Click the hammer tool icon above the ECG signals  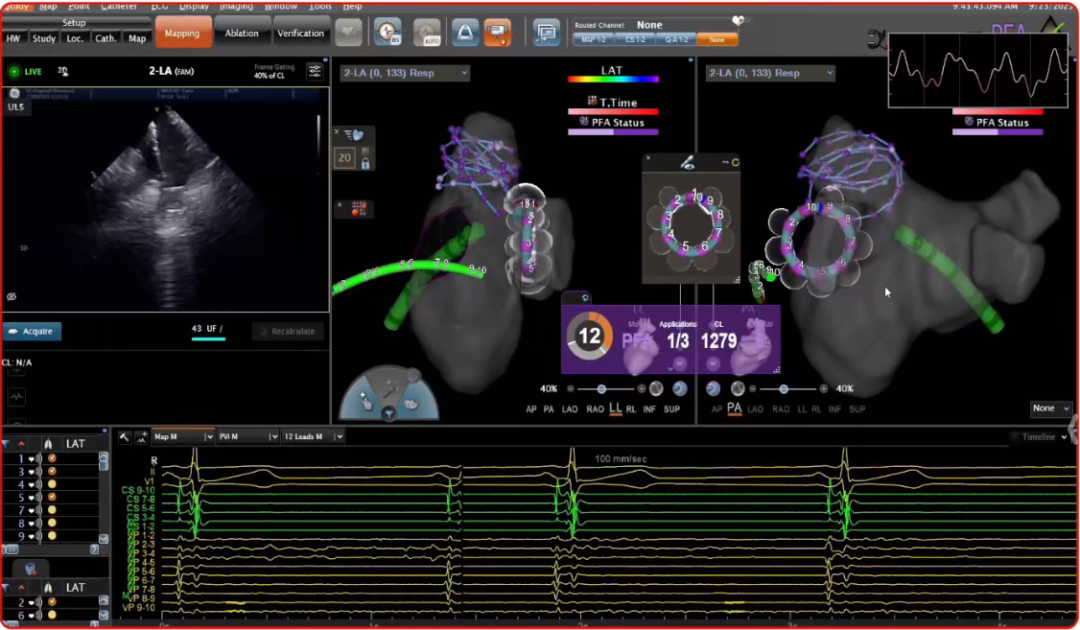click(x=125, y=437)
